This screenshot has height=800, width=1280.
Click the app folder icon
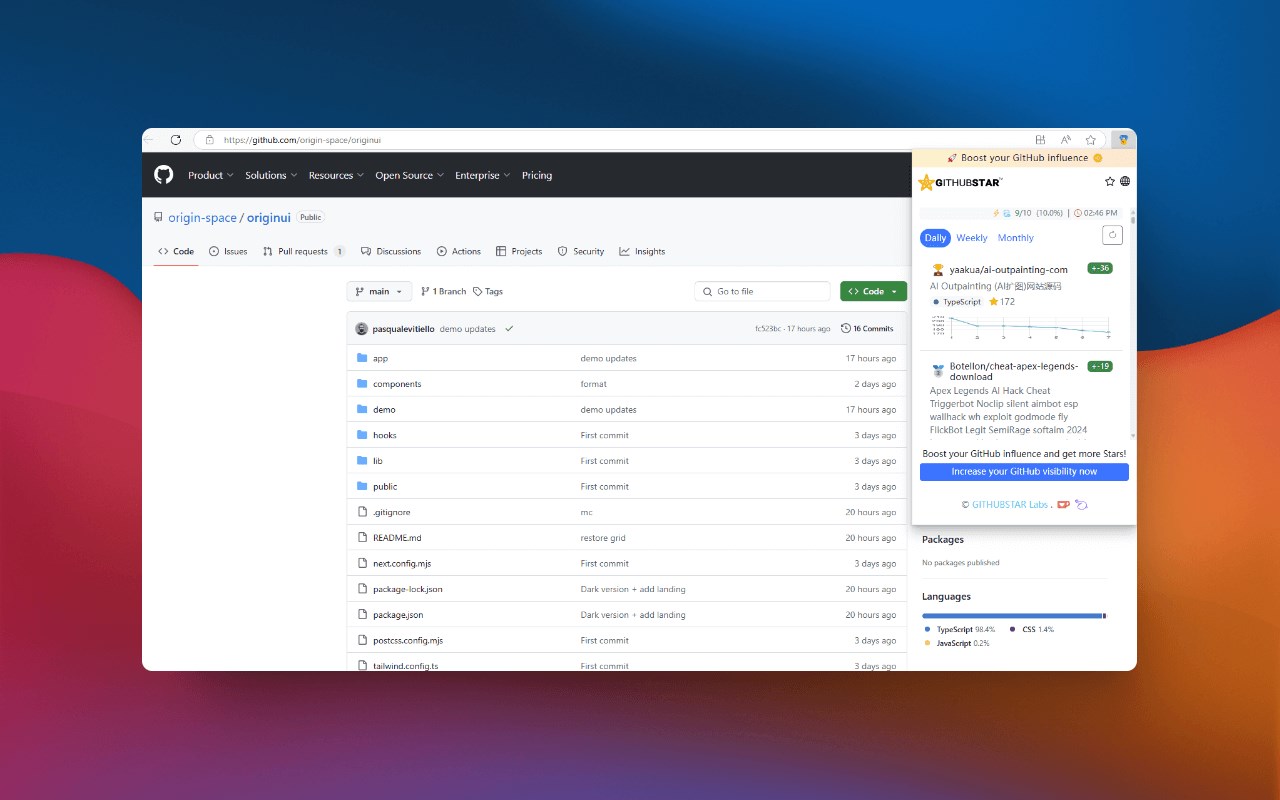[362, 358]
